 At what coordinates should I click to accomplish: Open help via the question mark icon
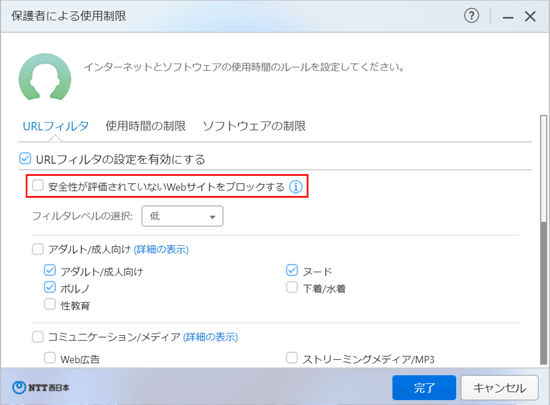[x=471, y=16]
